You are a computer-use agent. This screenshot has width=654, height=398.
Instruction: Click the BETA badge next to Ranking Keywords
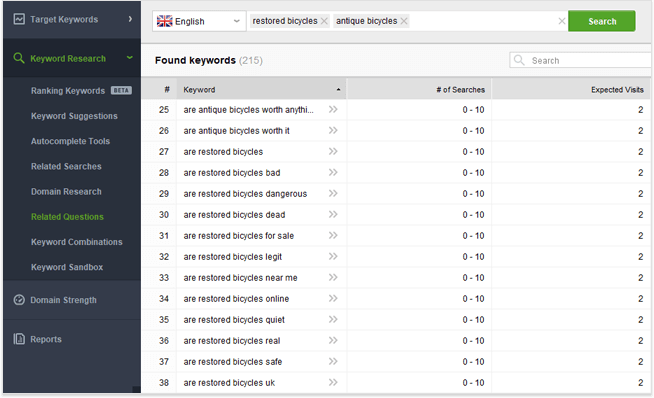pyautogui.click(x=121, y=91)
